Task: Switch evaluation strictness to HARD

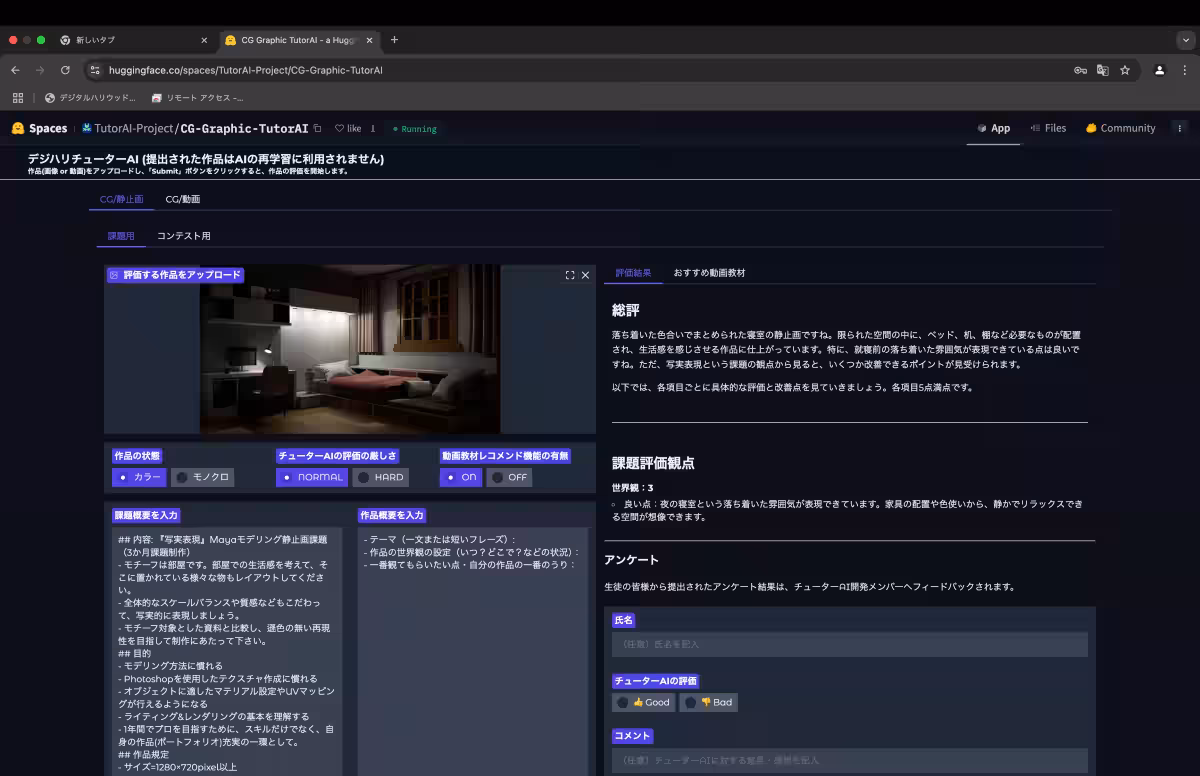Action: 380,477
